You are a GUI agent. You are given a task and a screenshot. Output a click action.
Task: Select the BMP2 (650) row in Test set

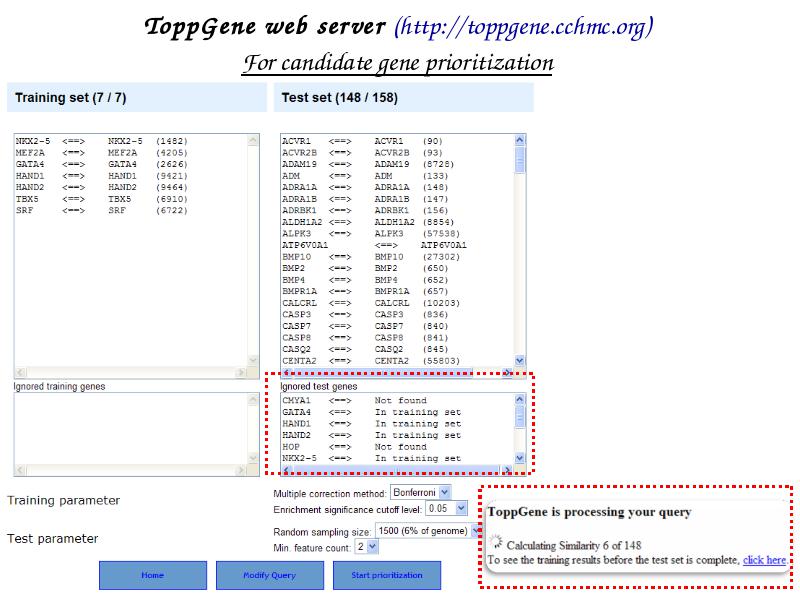[x=365, y=268]
